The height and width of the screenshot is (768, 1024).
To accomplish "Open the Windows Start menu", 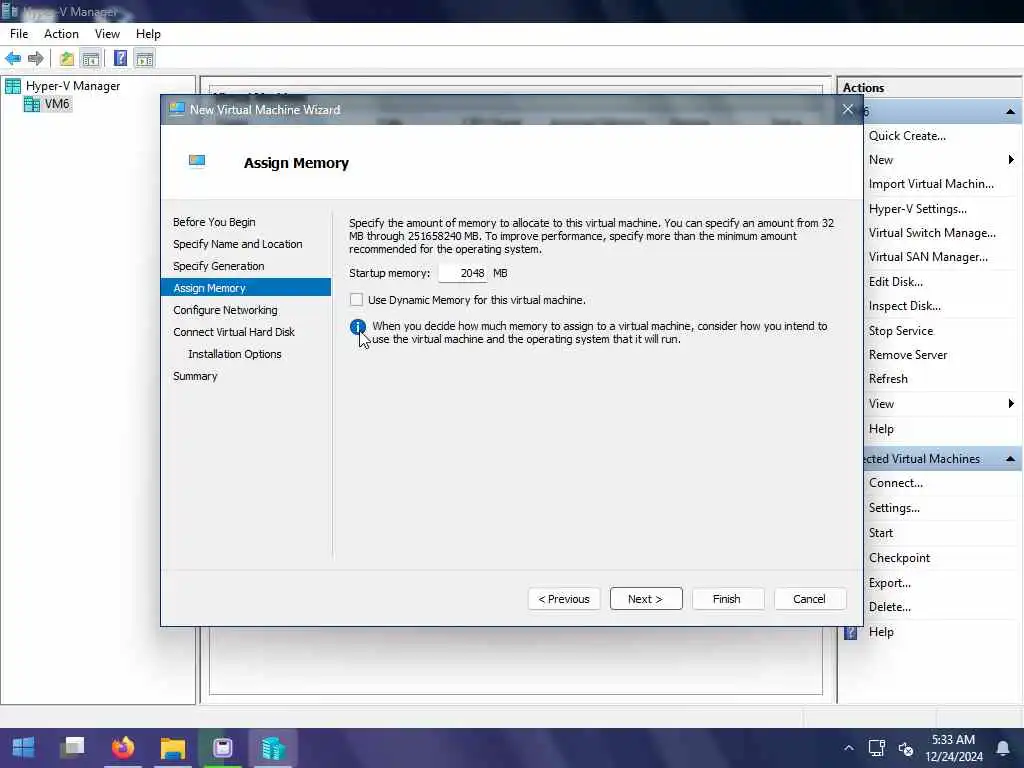I will click(24, 748).
